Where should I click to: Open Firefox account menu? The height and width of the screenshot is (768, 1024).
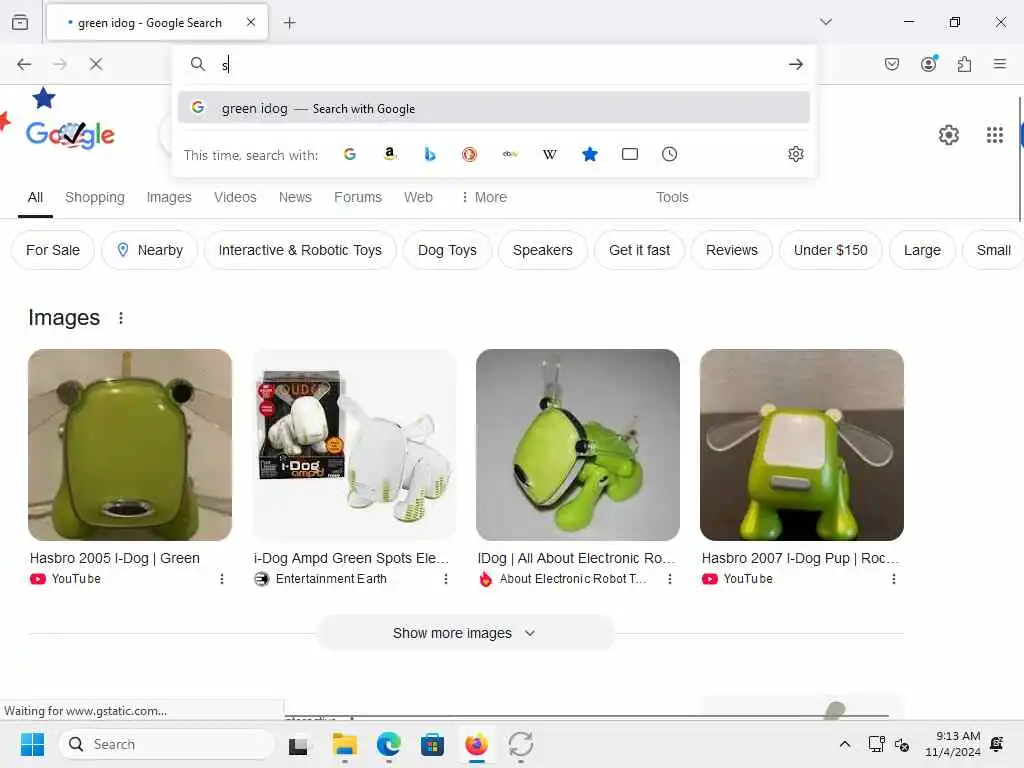pyautogui.click(x=929, y=63)
